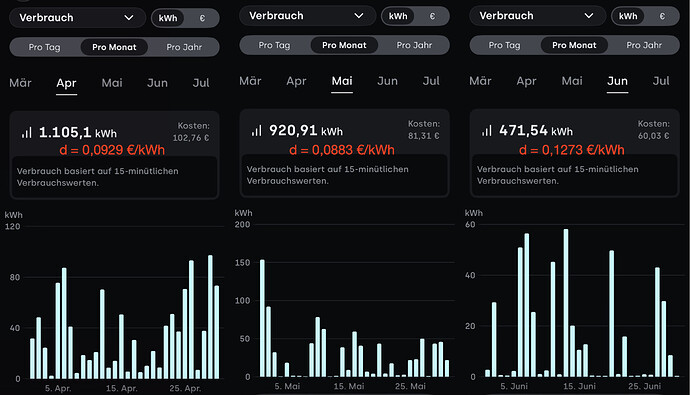Screen dimensions: 690x395
Task: Select kWh unit in the Juni panel
Action: point(628,16)
